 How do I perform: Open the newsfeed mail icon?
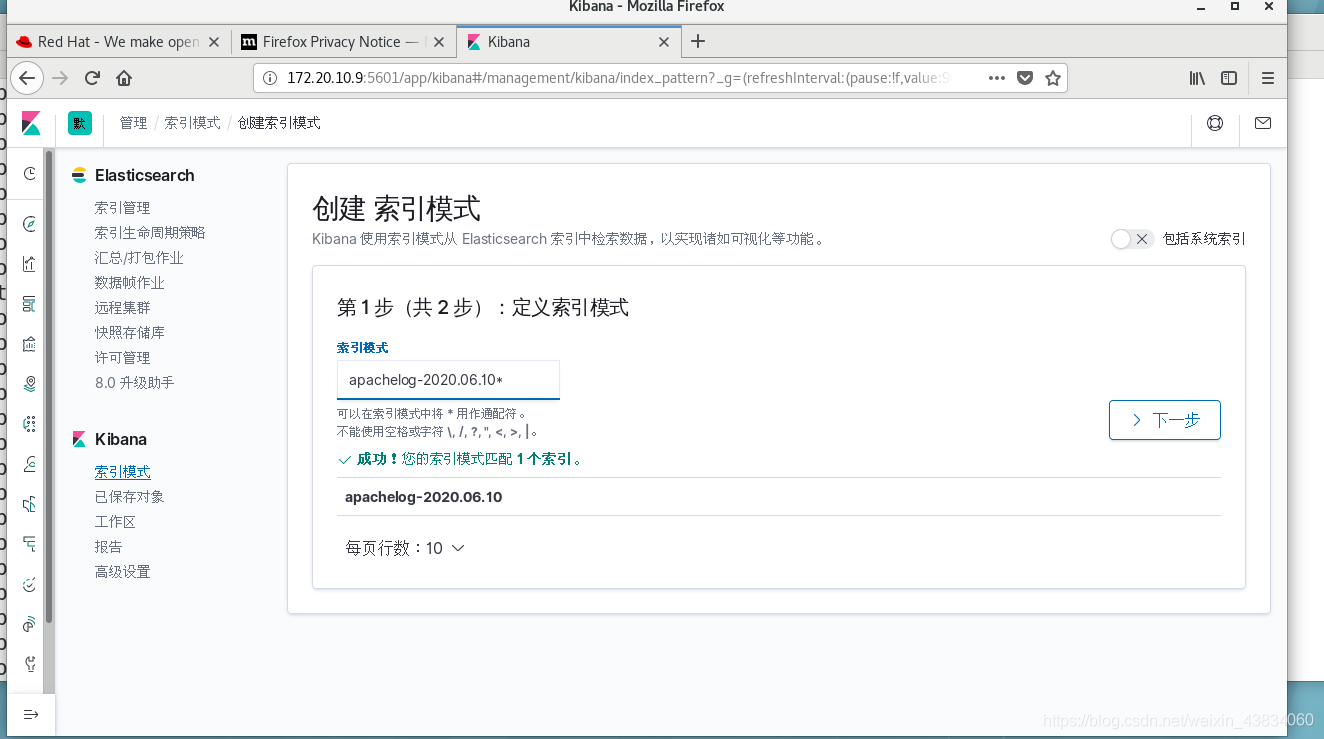tap(1263, 123)
